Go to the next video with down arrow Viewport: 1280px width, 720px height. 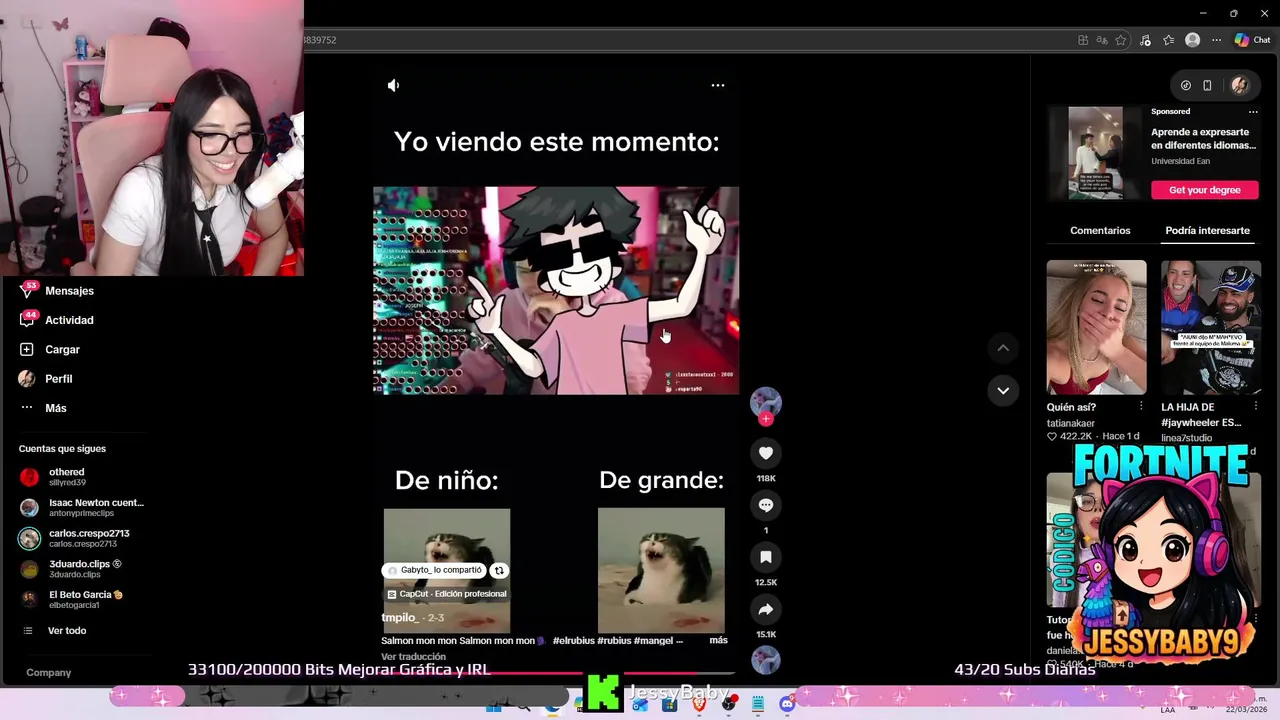point(1003,390)
